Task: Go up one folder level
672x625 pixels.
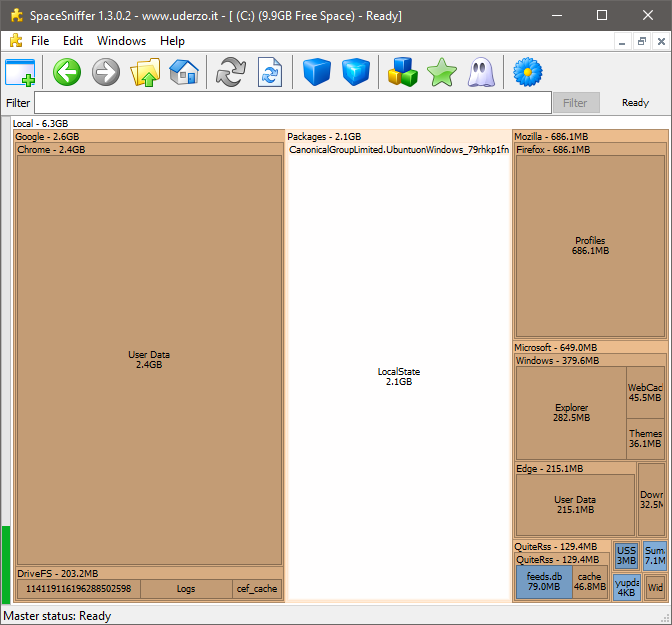Action: (145, 72)
